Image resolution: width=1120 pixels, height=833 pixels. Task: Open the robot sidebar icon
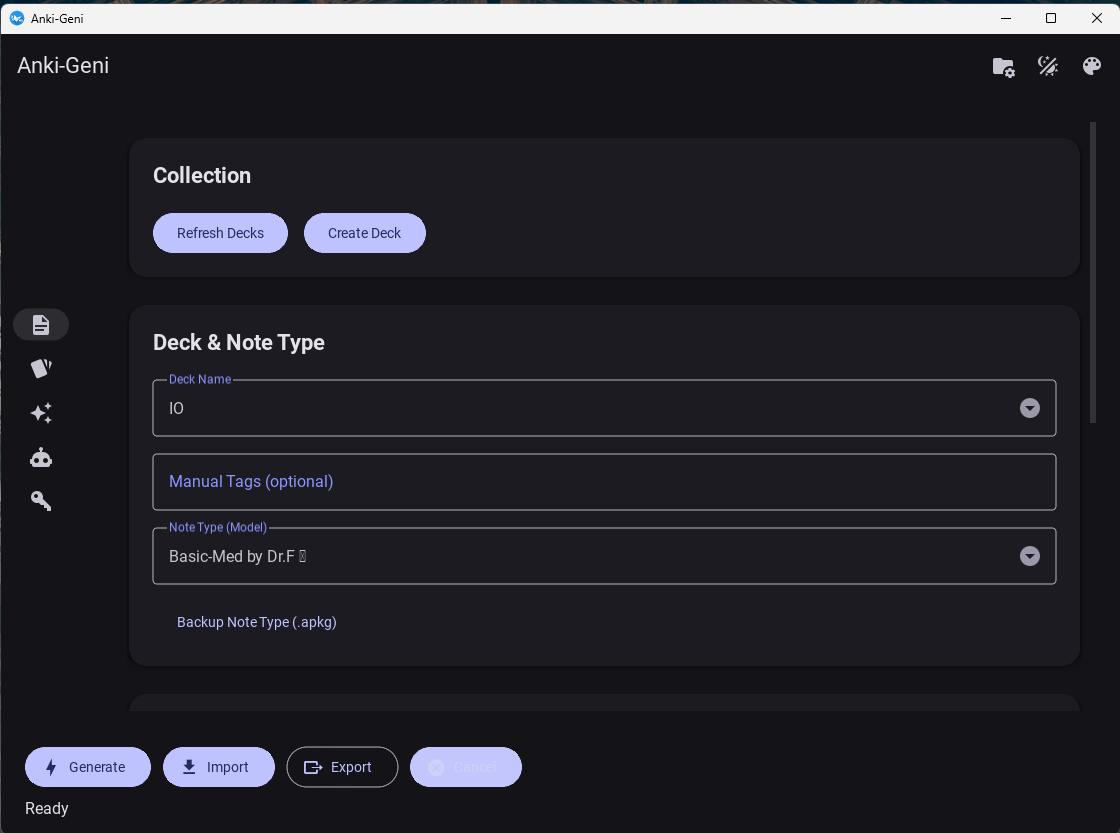pos(41,458)
